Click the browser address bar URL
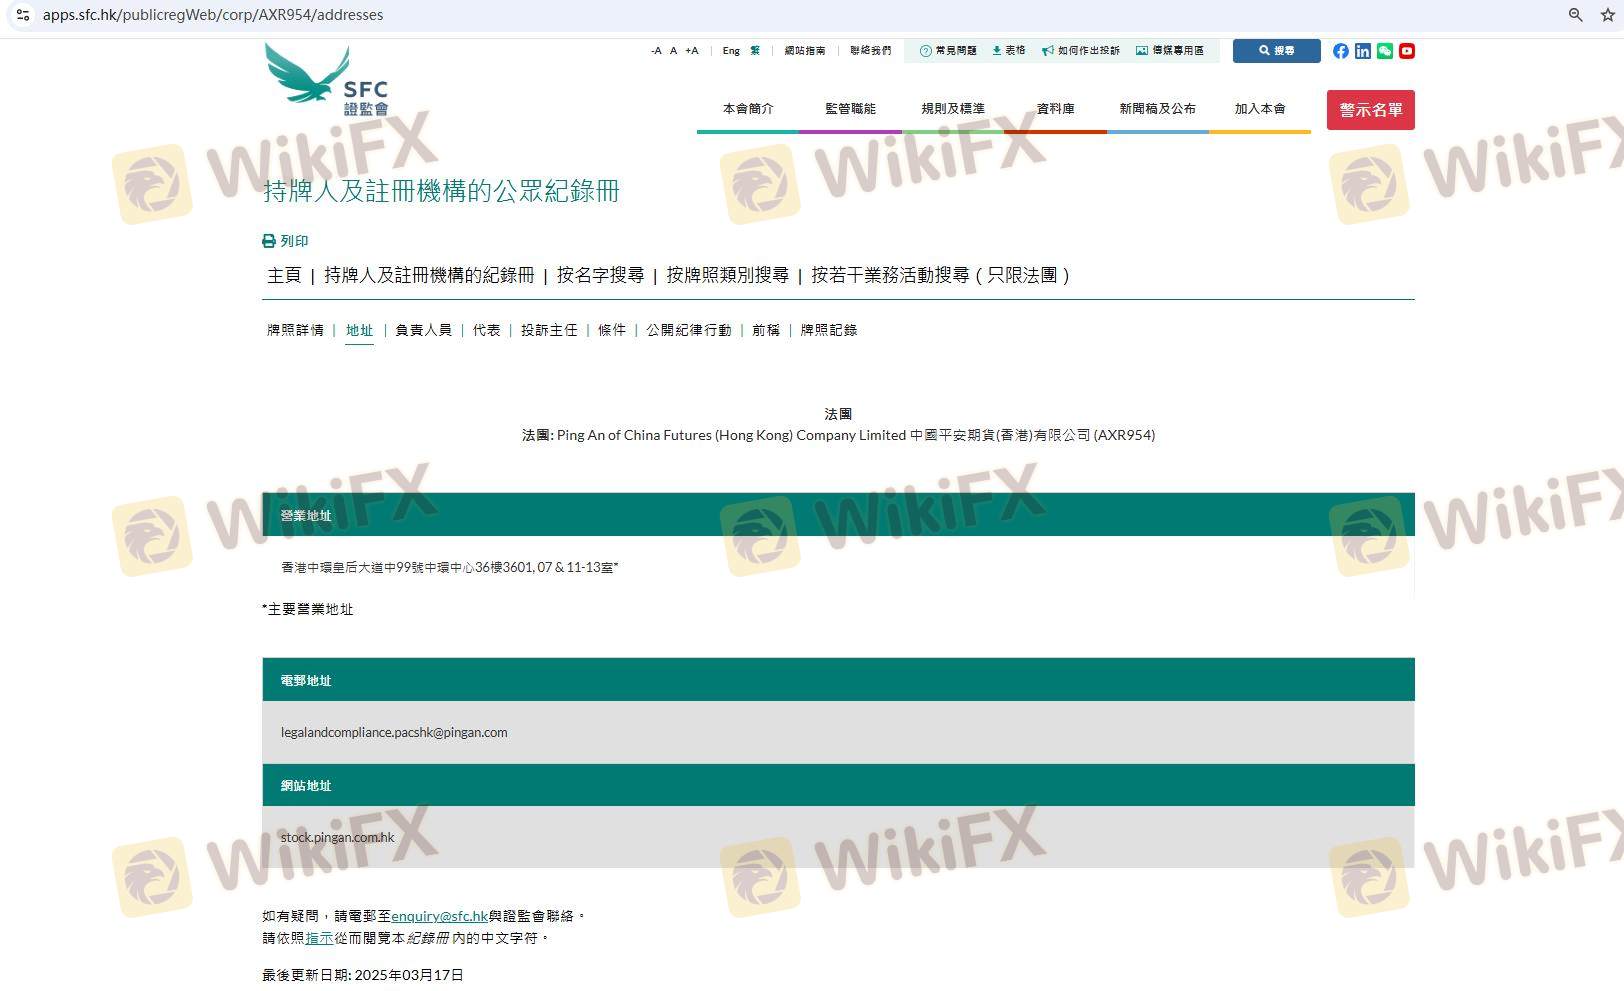 tap(213, 15)
